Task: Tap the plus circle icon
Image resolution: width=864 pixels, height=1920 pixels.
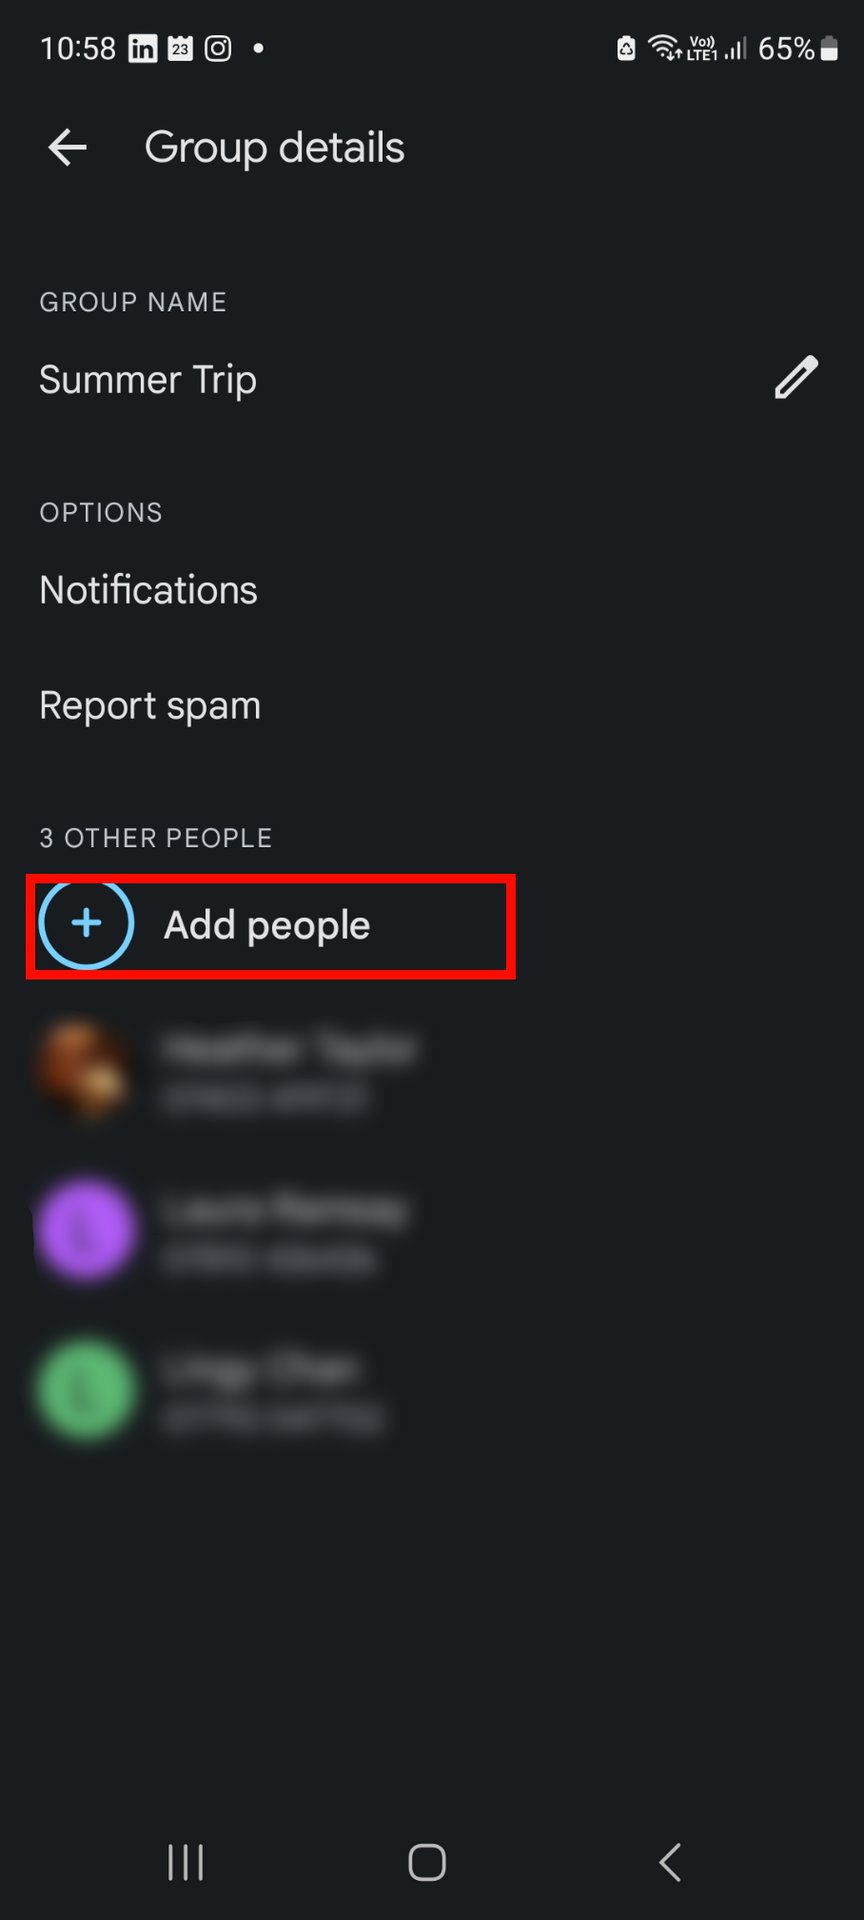Action: click(87, 924)
